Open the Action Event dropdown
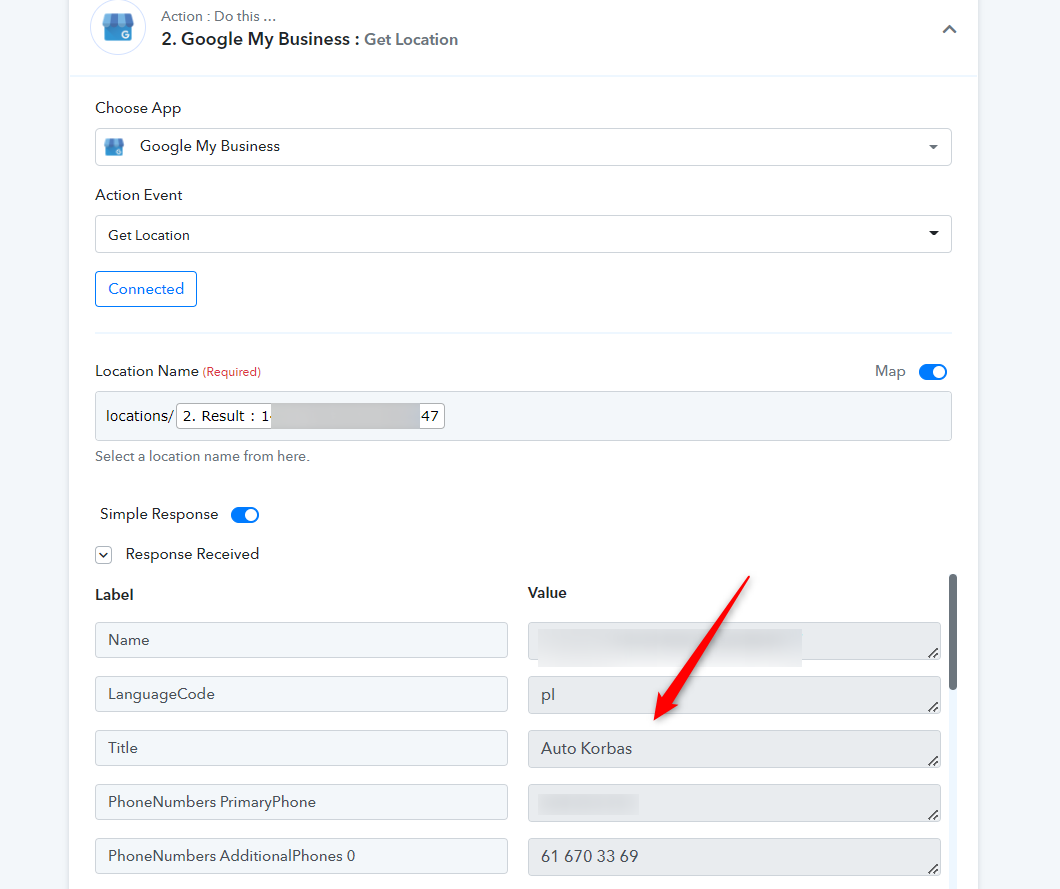This screenshot has height=889, width=1060. pos(523,234)
